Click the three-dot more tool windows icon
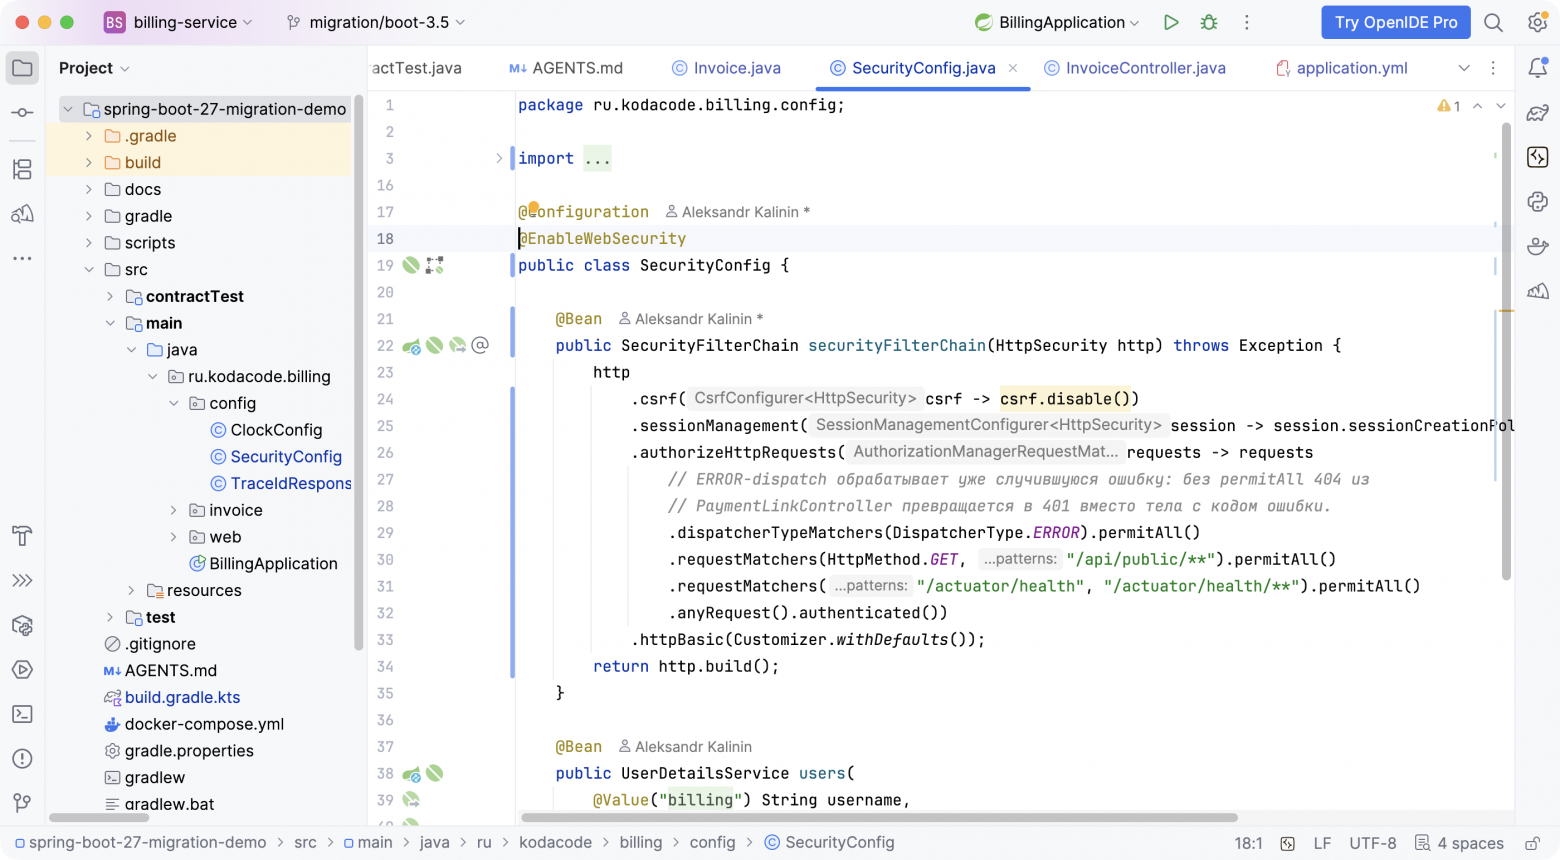Viewport: 1560px width, 860px height. (22, 258)
